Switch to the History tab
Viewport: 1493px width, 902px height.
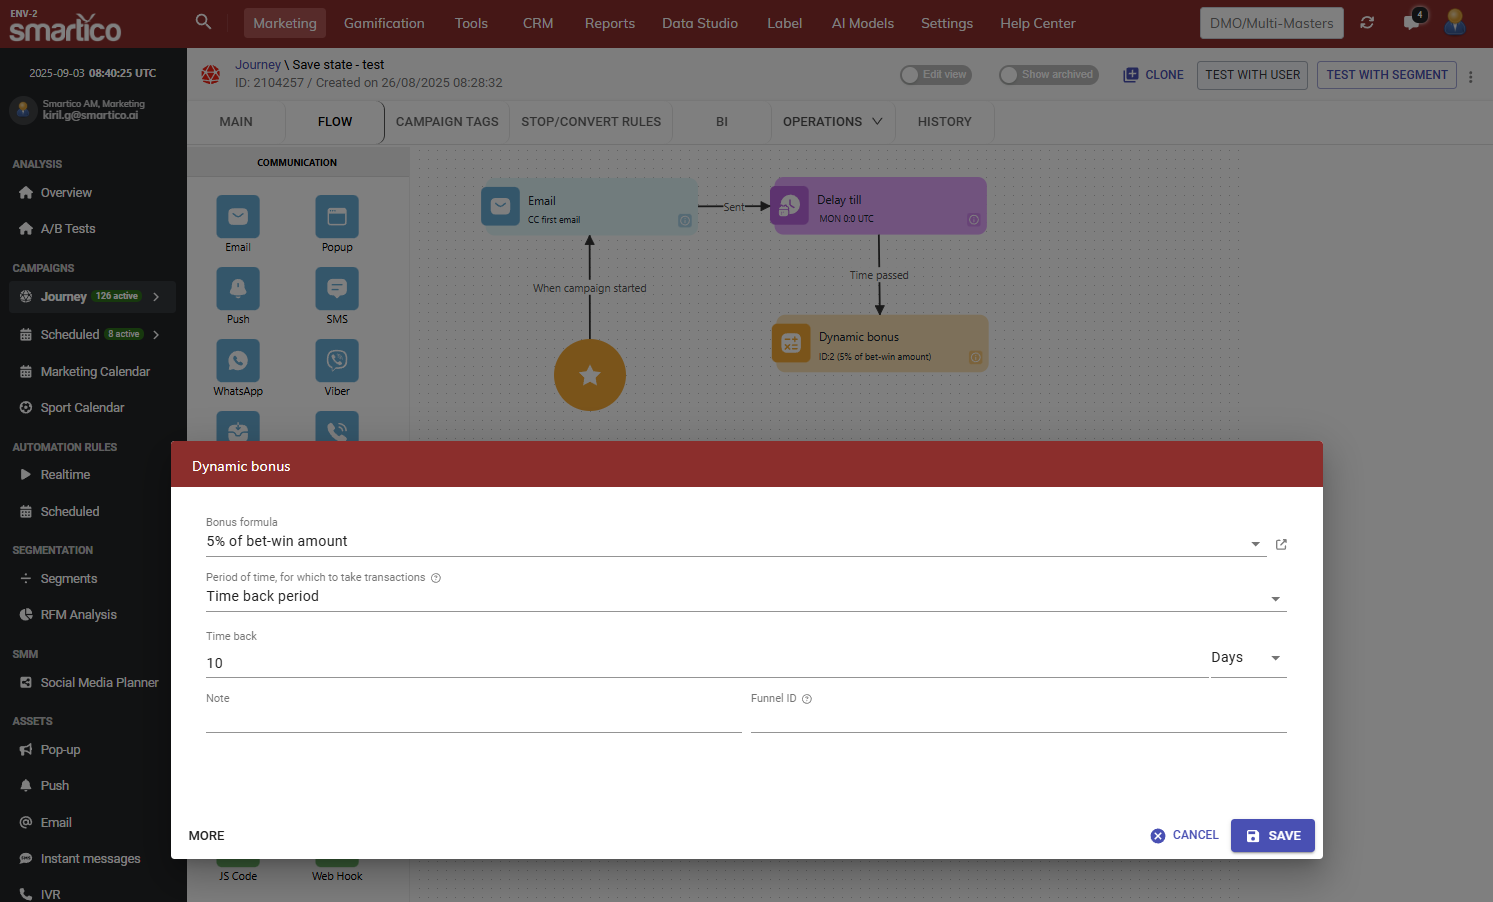coord(944,122)
